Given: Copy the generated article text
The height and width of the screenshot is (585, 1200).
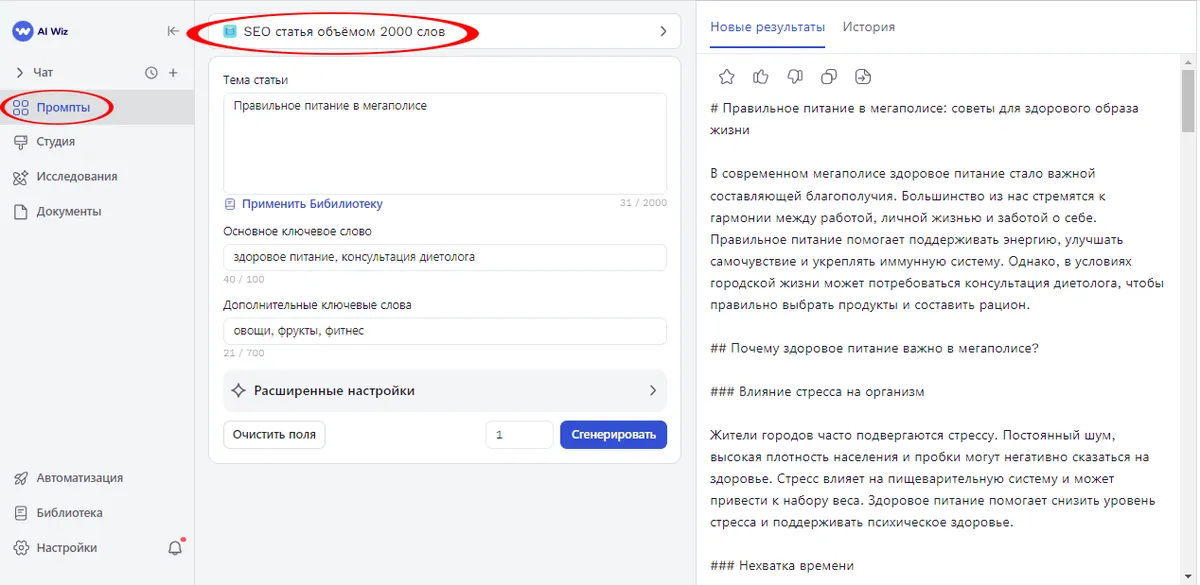Looking at the screenshot, I should (829, 76).
